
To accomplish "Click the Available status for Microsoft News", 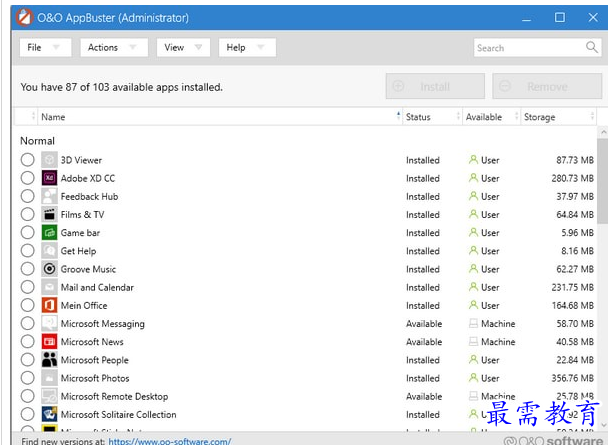I will pos(424,342).
